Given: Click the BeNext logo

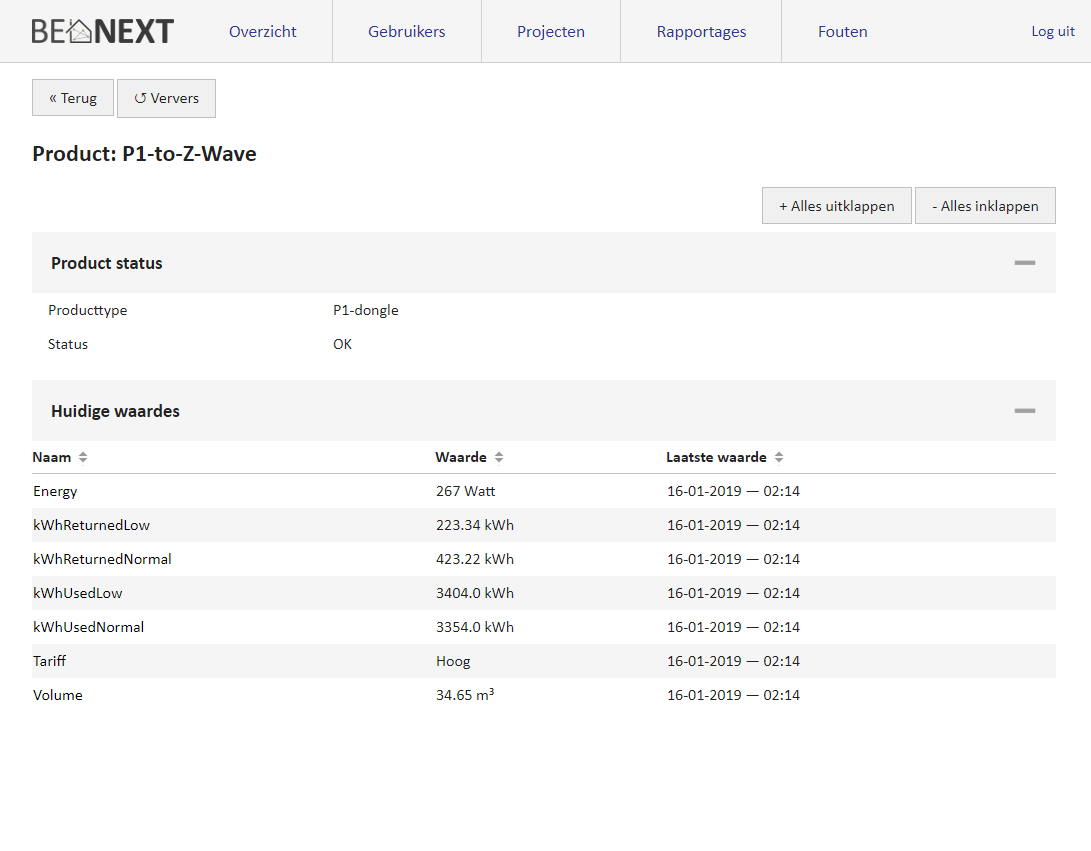Looking at the screenshot, I should (103, 31).
